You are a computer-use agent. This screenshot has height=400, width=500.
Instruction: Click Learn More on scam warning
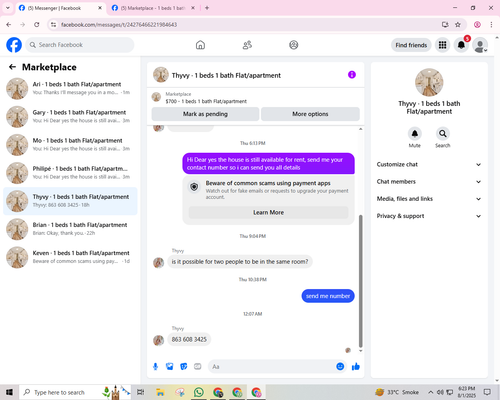pos(268,212)
